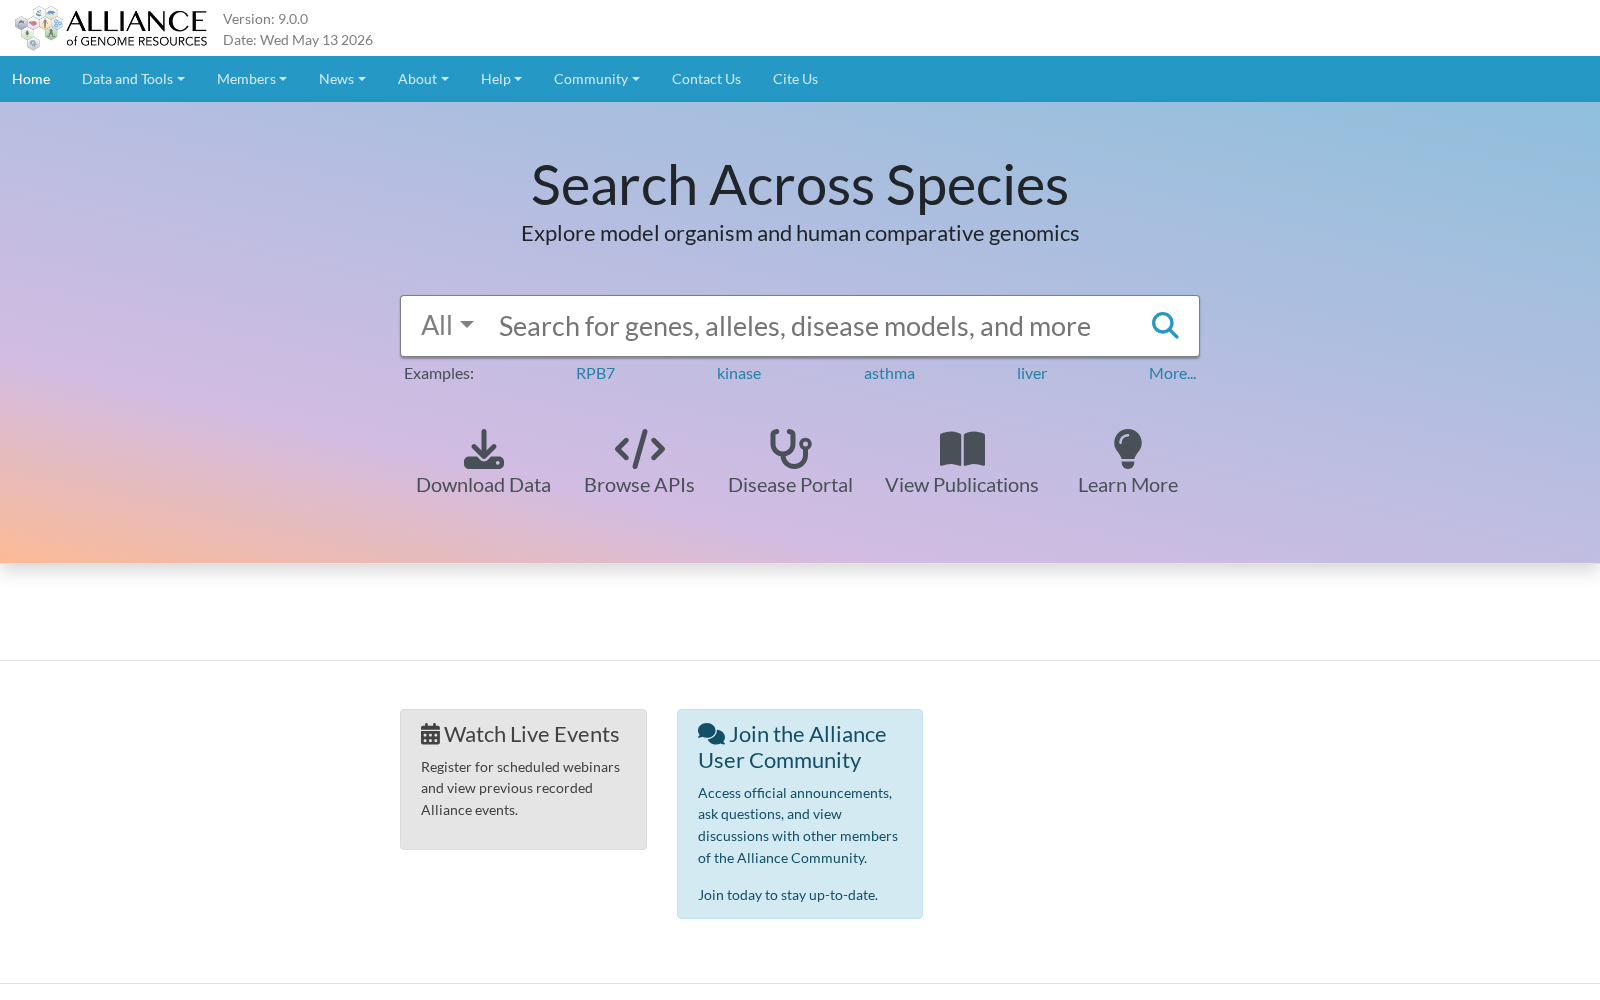Click the View Publications book icon
1600x1000 pixels.
click(x=962, y=449)
